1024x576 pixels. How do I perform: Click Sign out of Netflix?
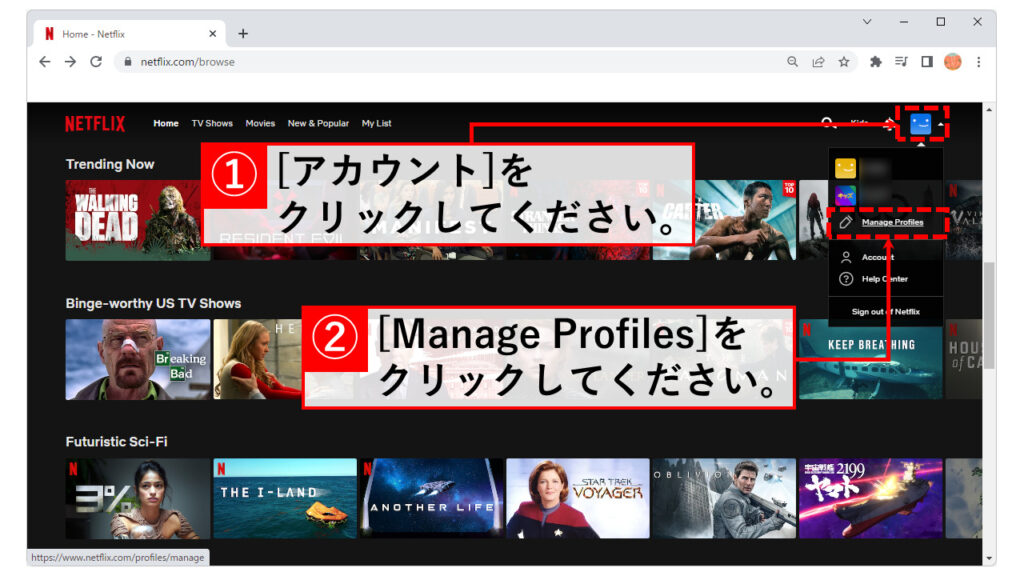[885, 312]
